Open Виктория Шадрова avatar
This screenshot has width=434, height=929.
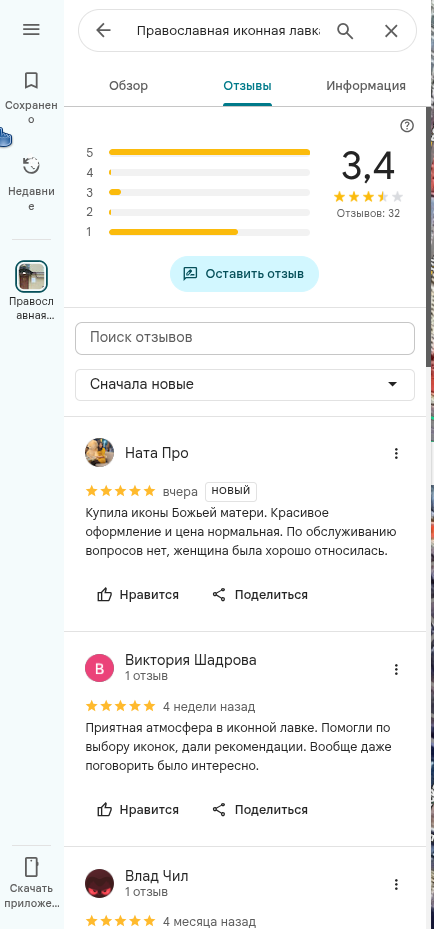click(x=100, y=669)
